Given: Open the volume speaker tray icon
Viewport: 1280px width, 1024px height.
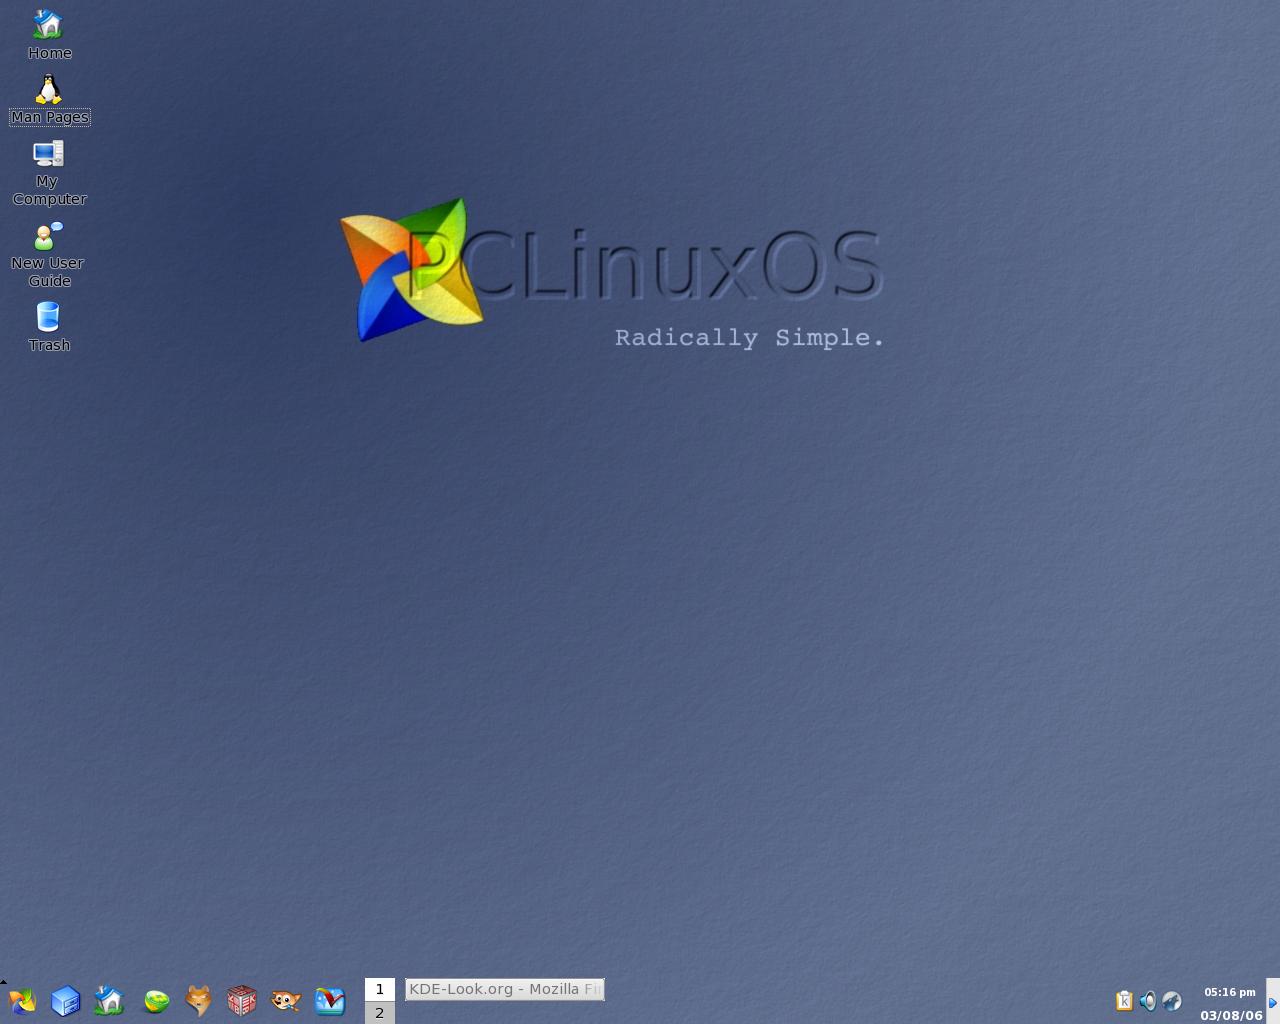Looking at the screenshot, I should click(x=1148, y=1001).
